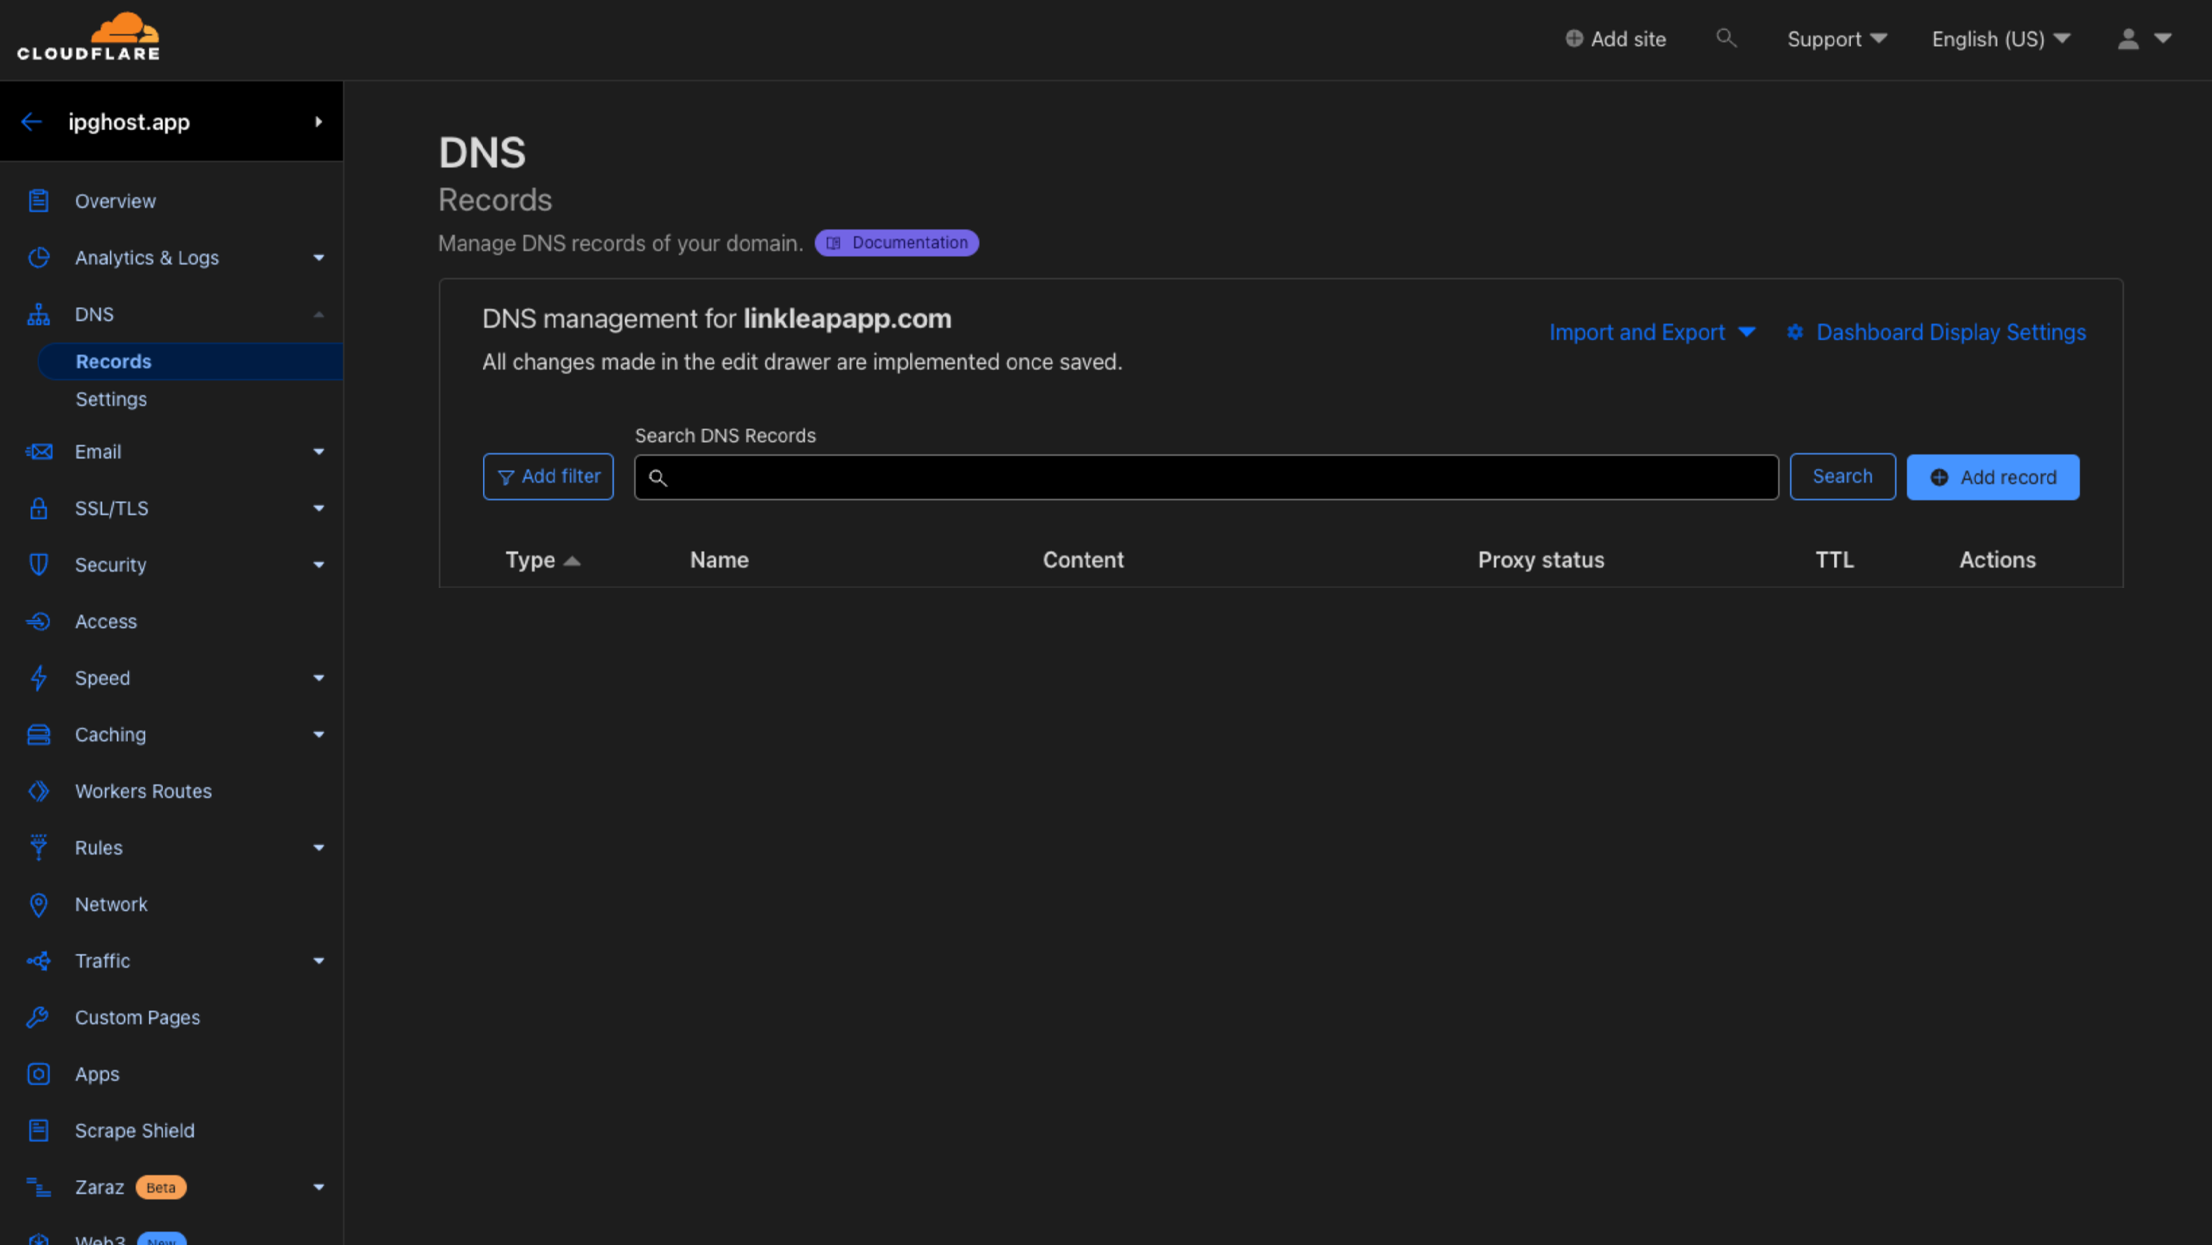
Task: Open the Import and Export dropdown
Action: pyautogui.click(x=1651, y=332)
